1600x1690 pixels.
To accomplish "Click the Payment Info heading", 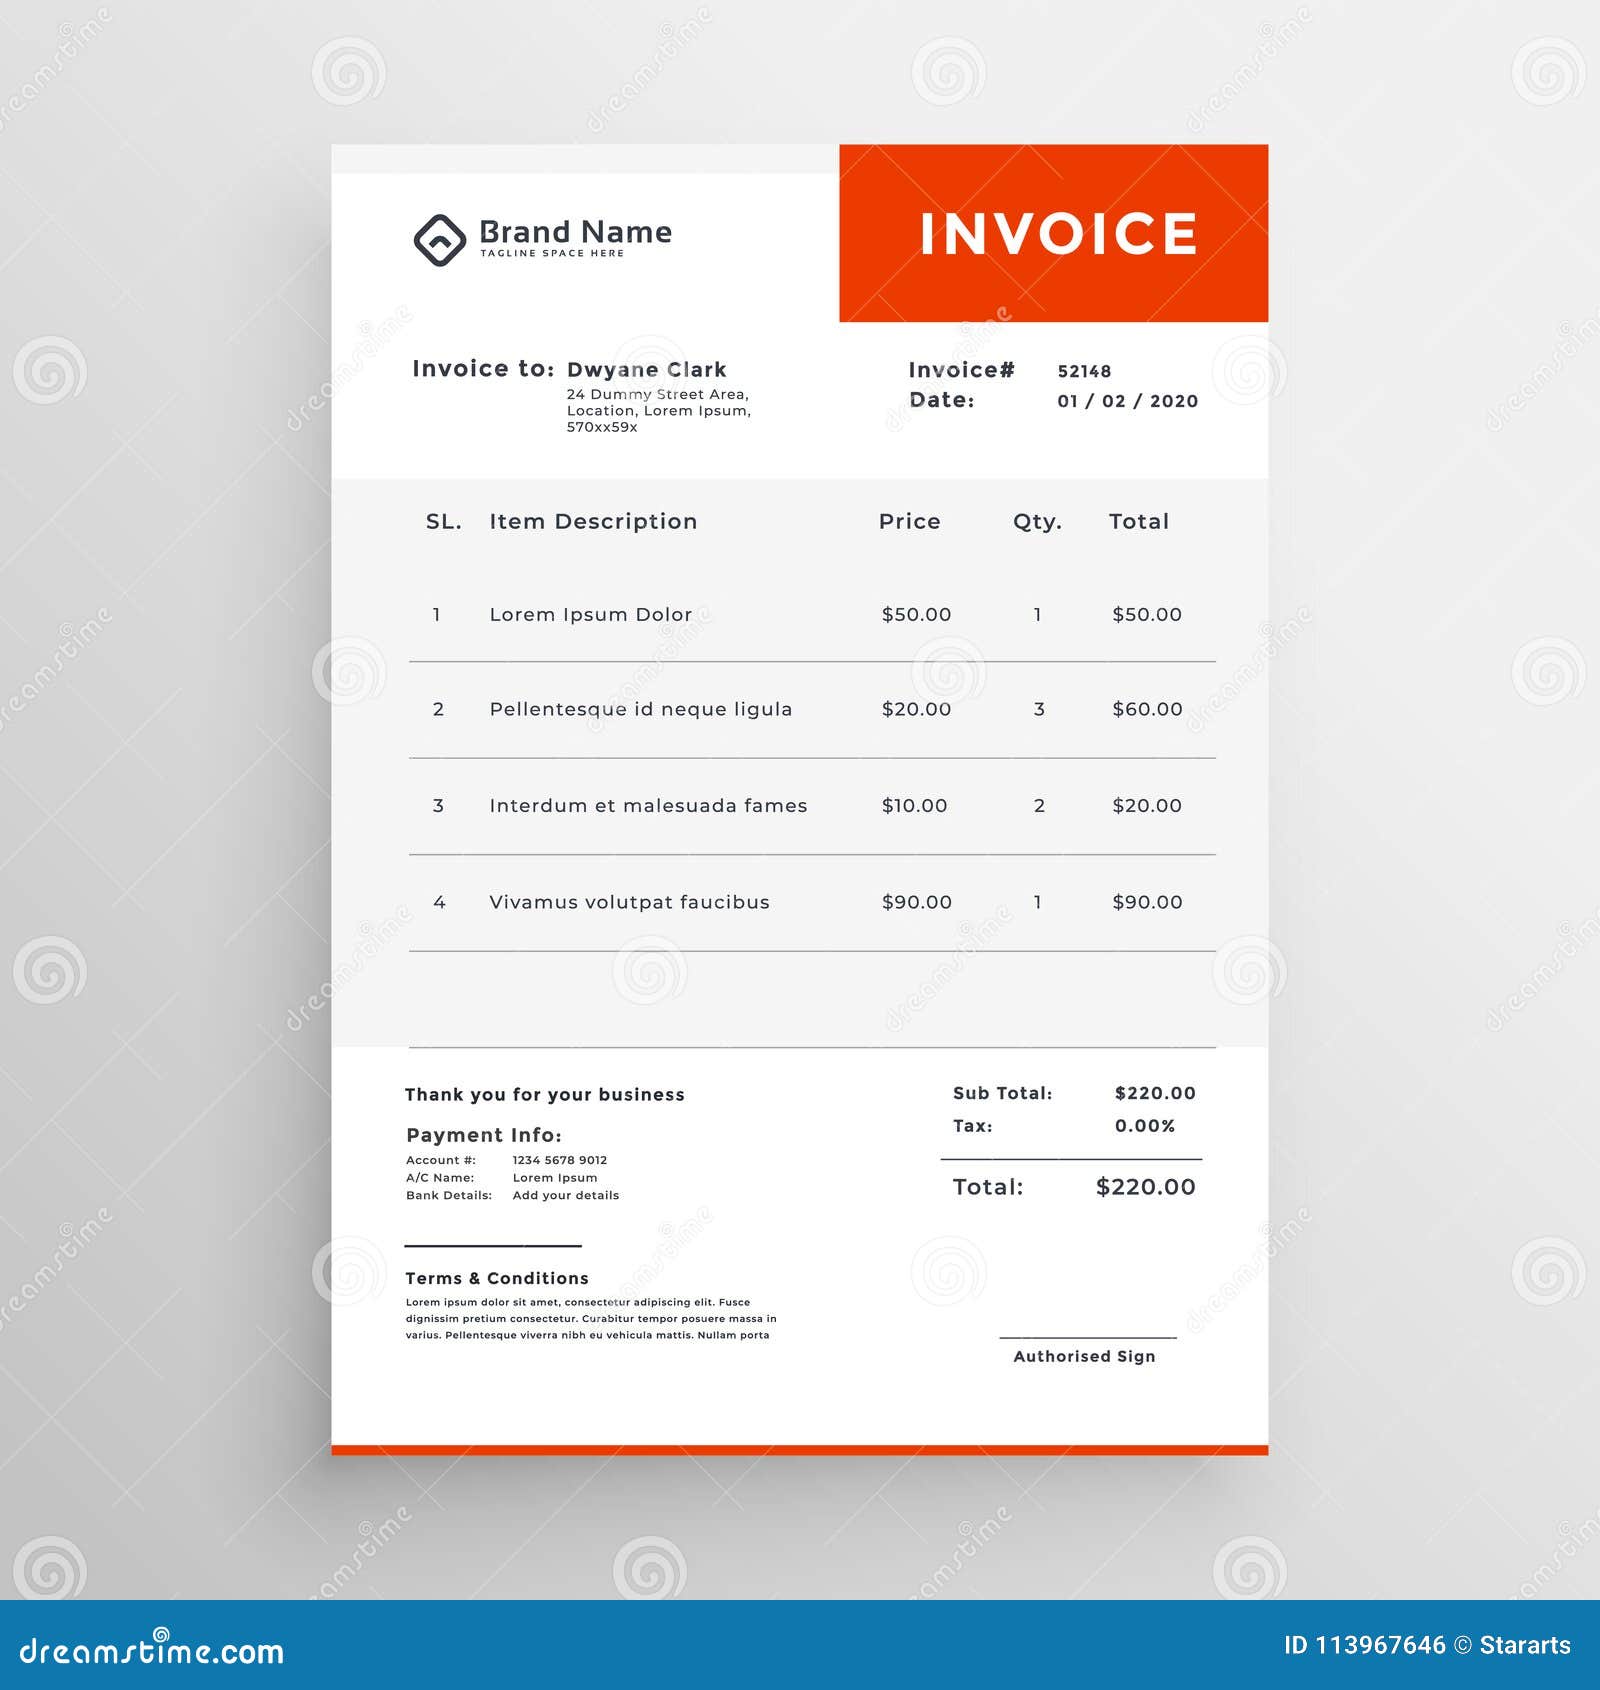I will tap(485, 1135).
